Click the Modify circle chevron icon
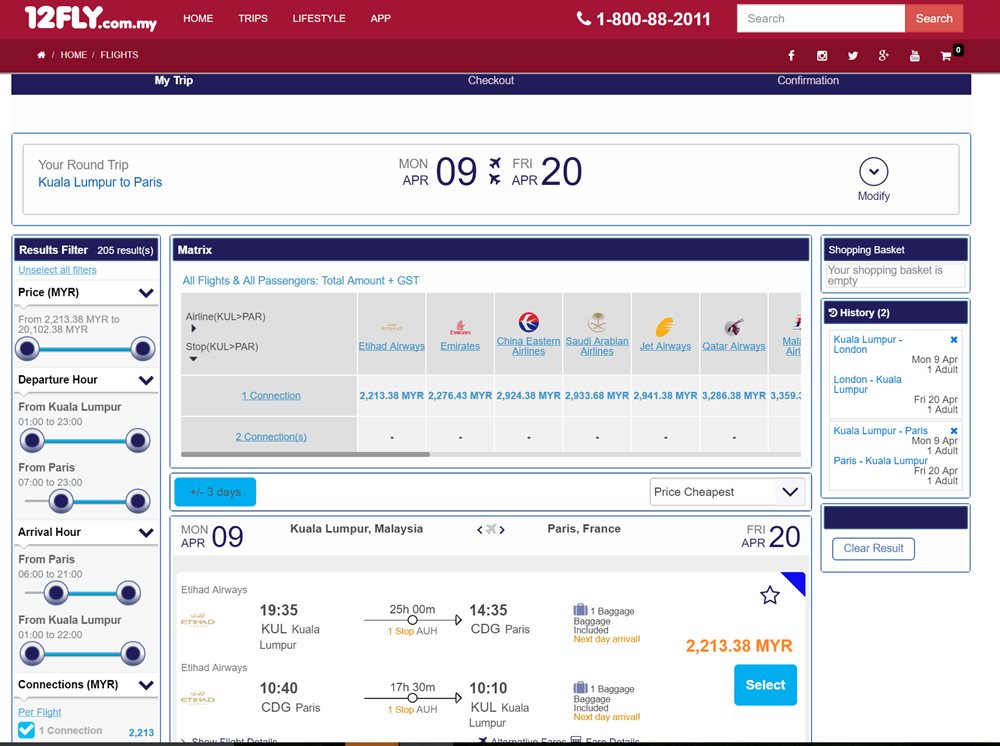The height and width of the screenshot is (746, 1000). pos(874,172)
